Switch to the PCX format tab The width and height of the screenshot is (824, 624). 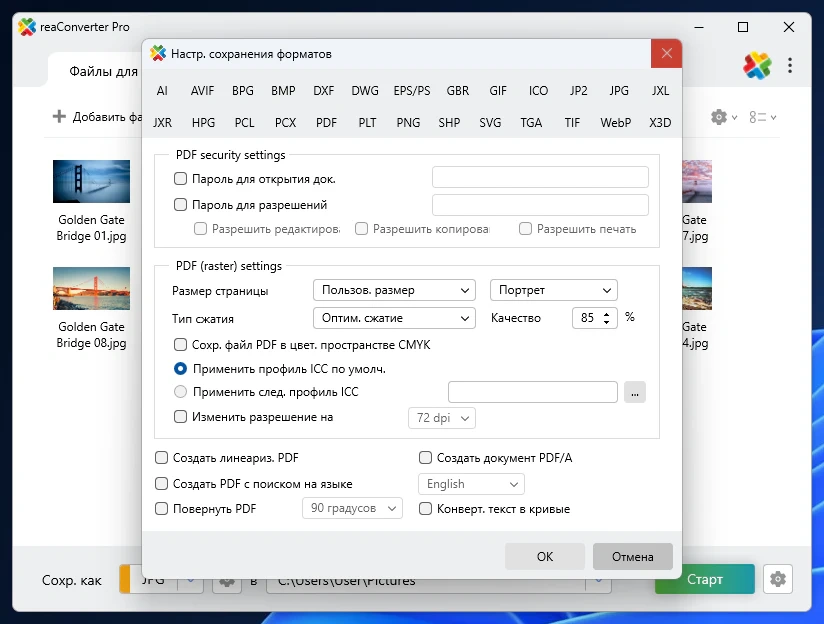pyautogui.click(x=285, y=122)
